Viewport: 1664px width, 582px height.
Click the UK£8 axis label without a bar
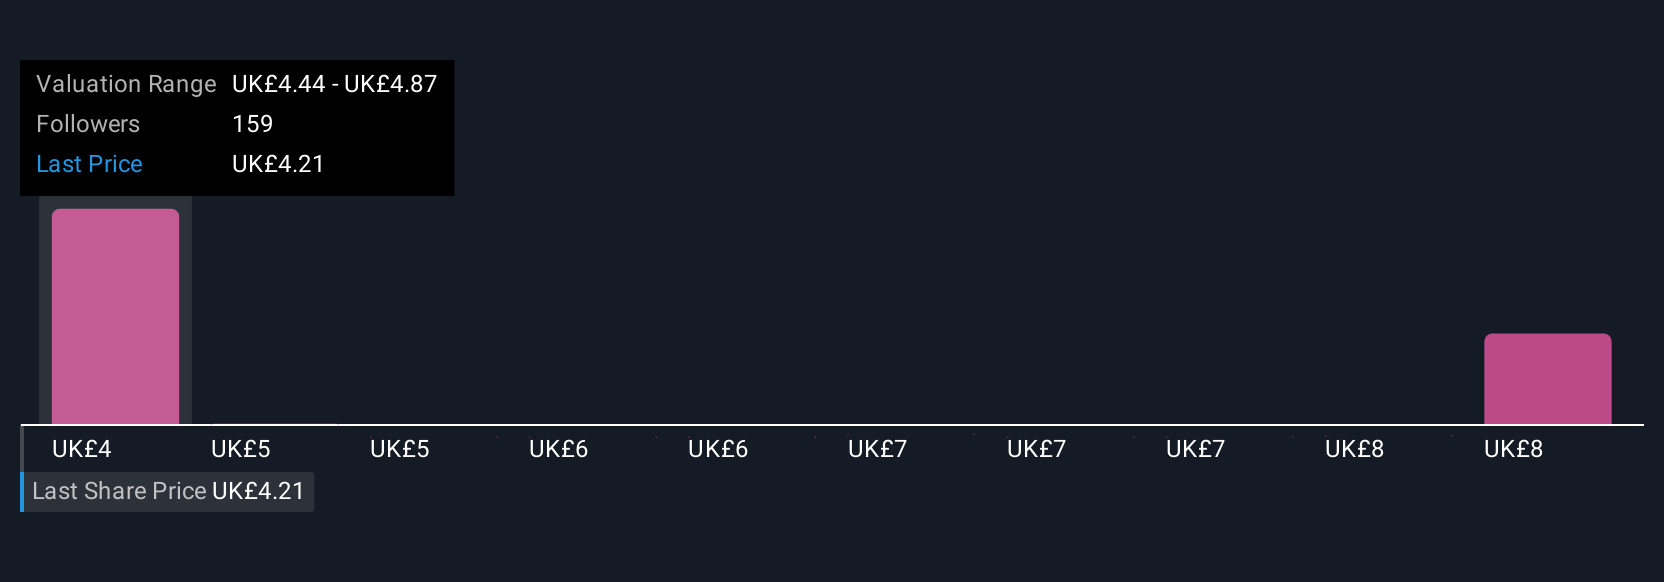pos(1354,449)
